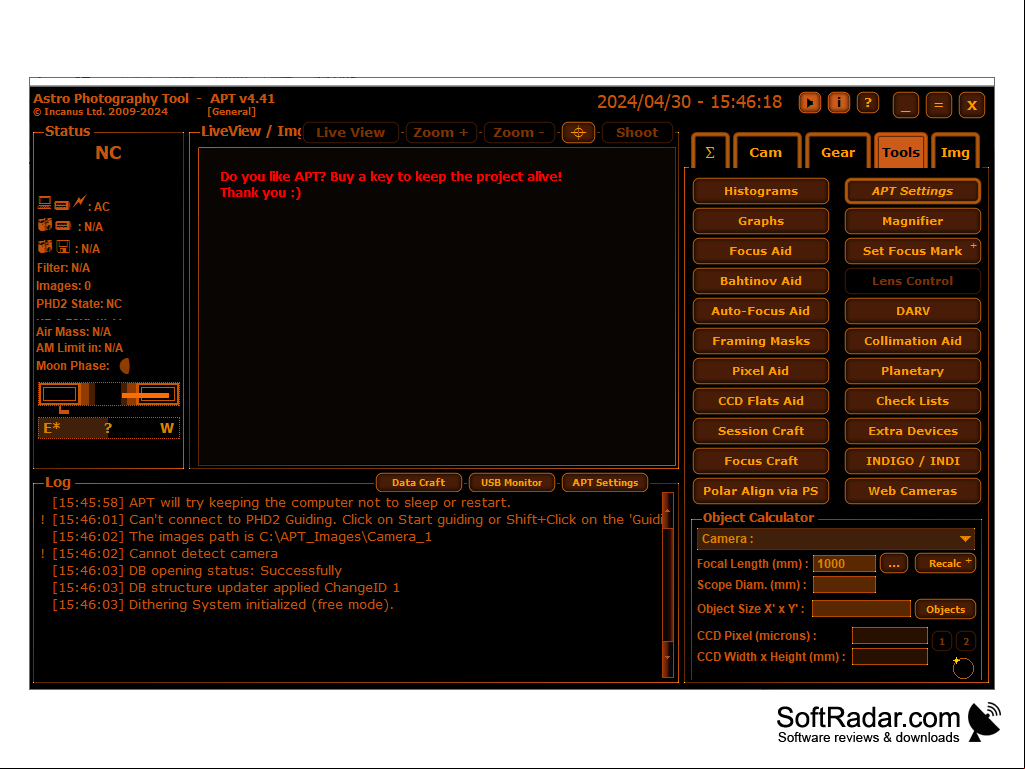The height and width of the screenshot is (769, 1025).
Task: Open the Objects list button
Action: (945, 609)
